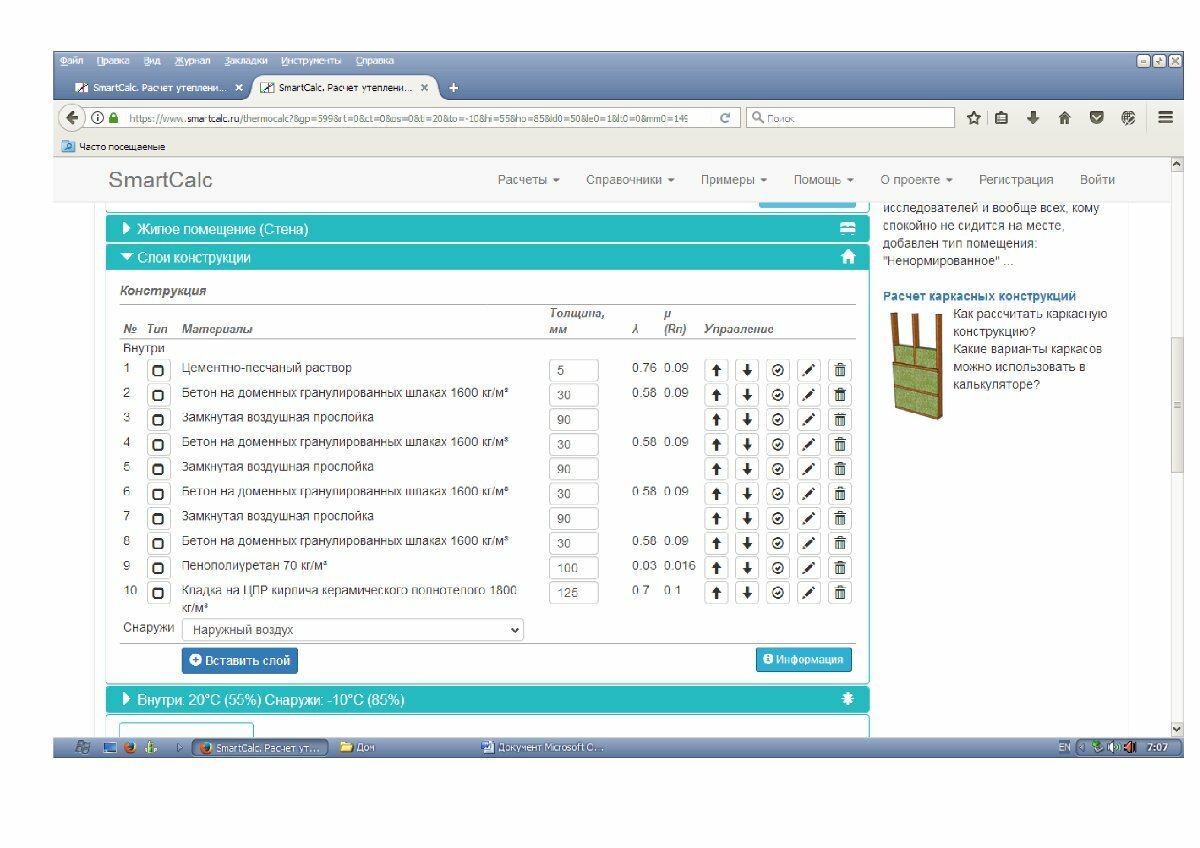Open the Файл menu
The height and width of the screenshot is (848, 1200).
click(71, 61)
